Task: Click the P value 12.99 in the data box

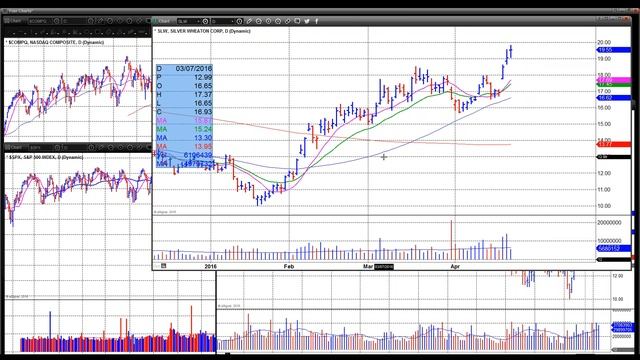Action: point(203,77)
